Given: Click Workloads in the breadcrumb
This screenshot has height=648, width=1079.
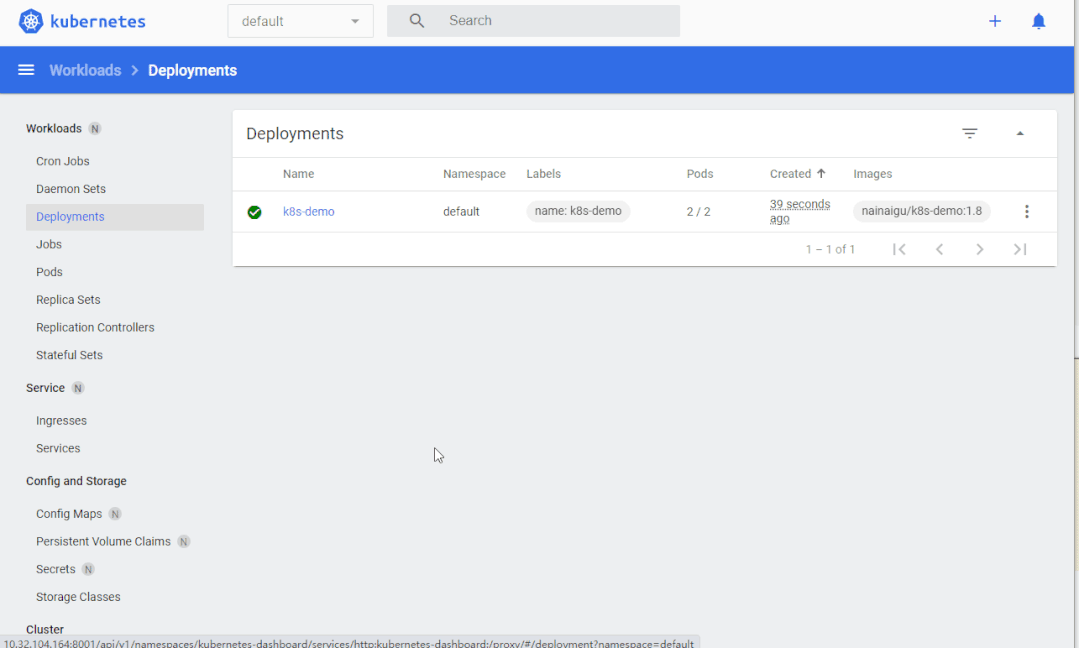Looking at the screenshot, I should tap(85, 70).
